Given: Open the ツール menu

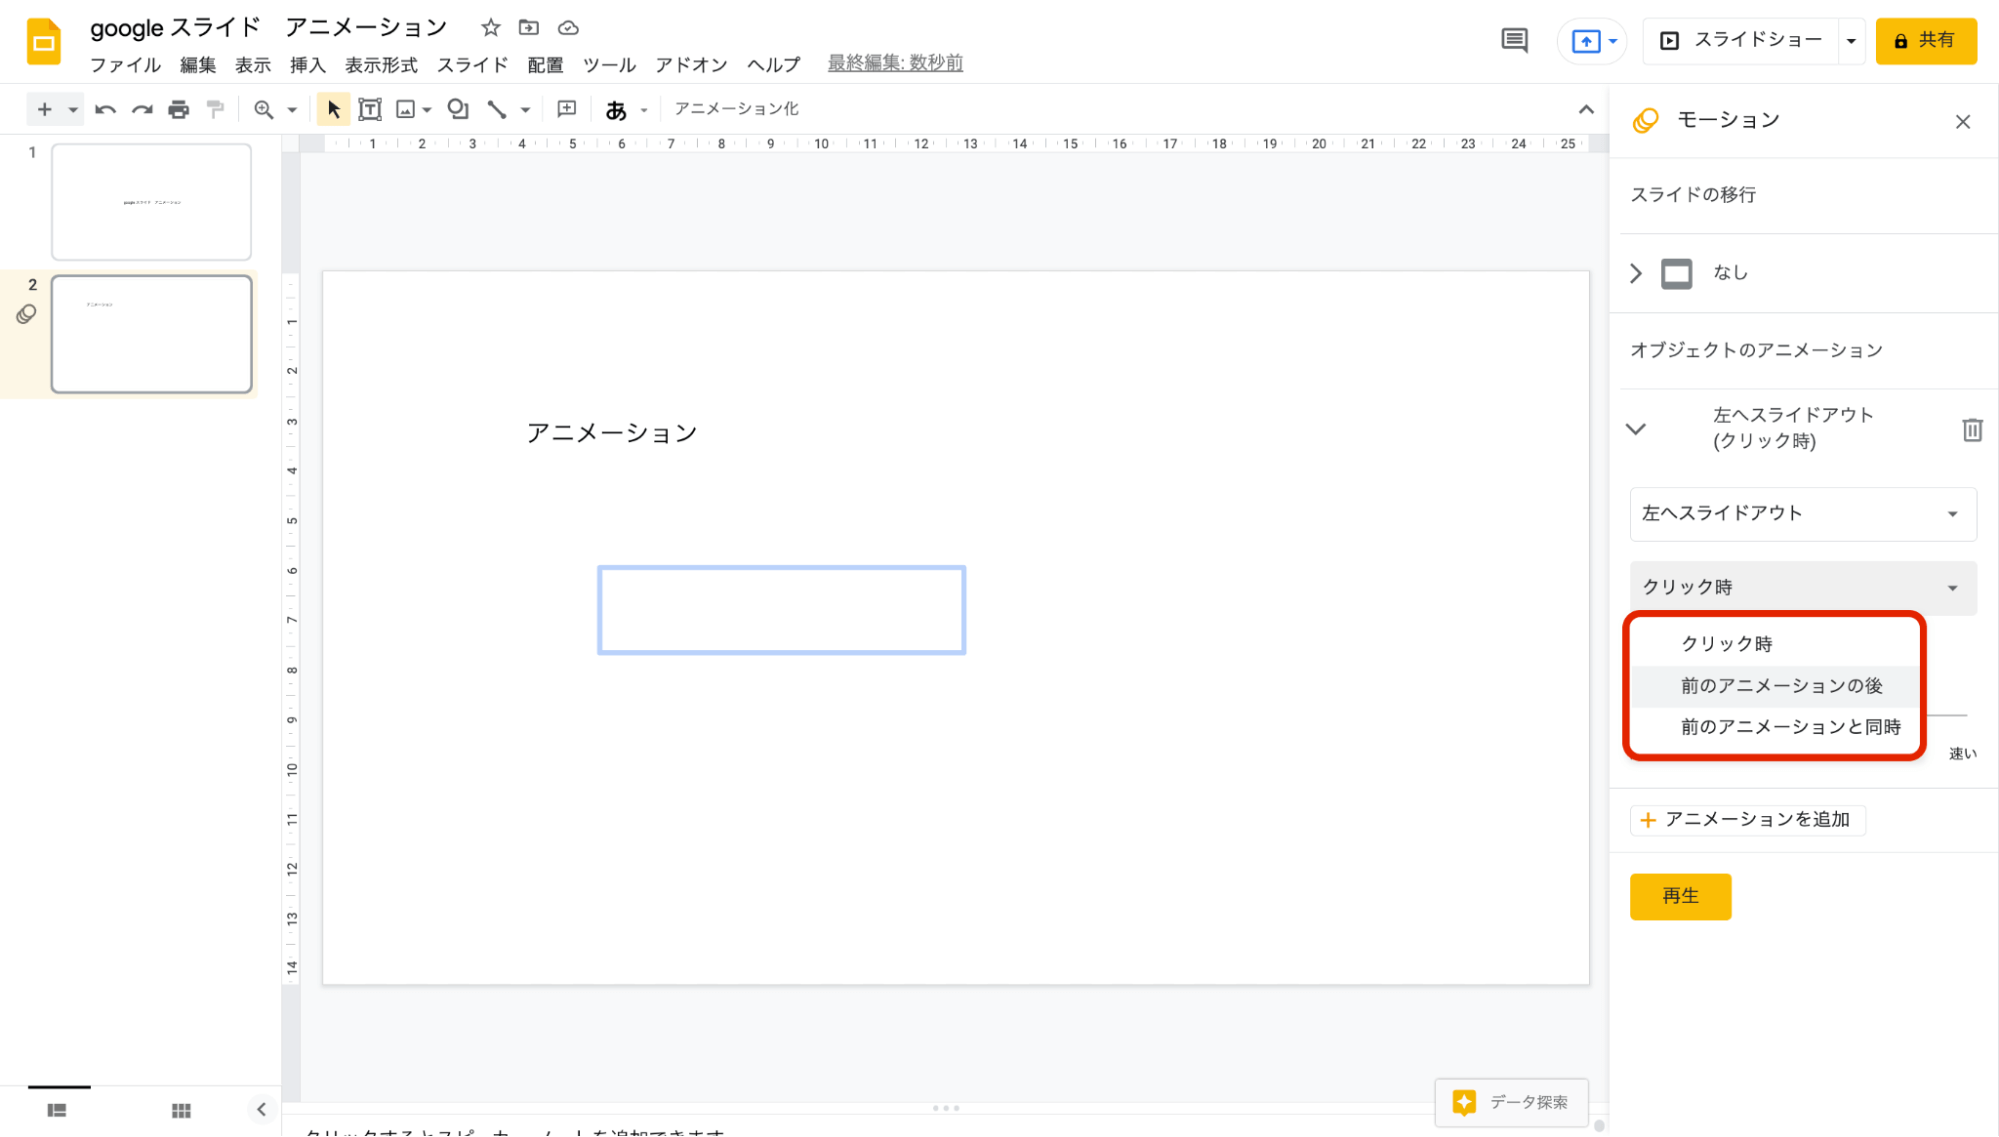Looking at the screenshot, I should click(609, 65).
